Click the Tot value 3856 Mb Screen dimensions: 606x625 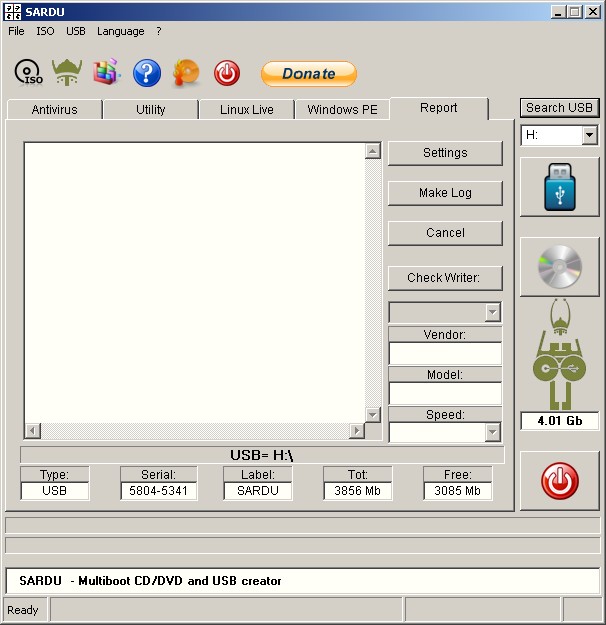357,491
